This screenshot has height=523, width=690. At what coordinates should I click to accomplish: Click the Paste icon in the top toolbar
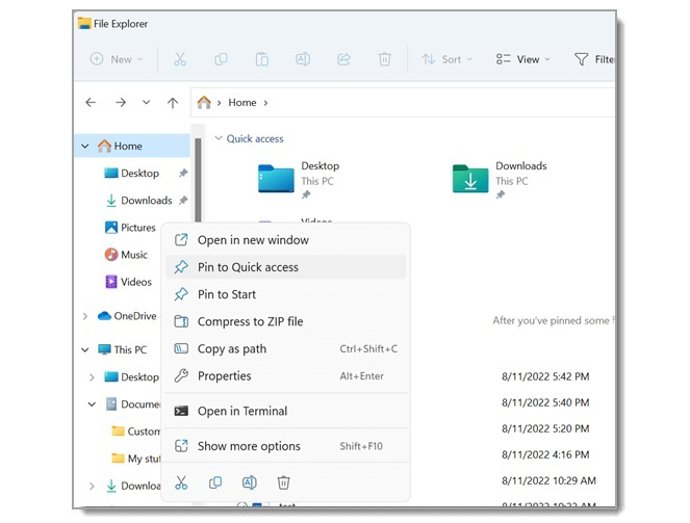tap(262, 59)
